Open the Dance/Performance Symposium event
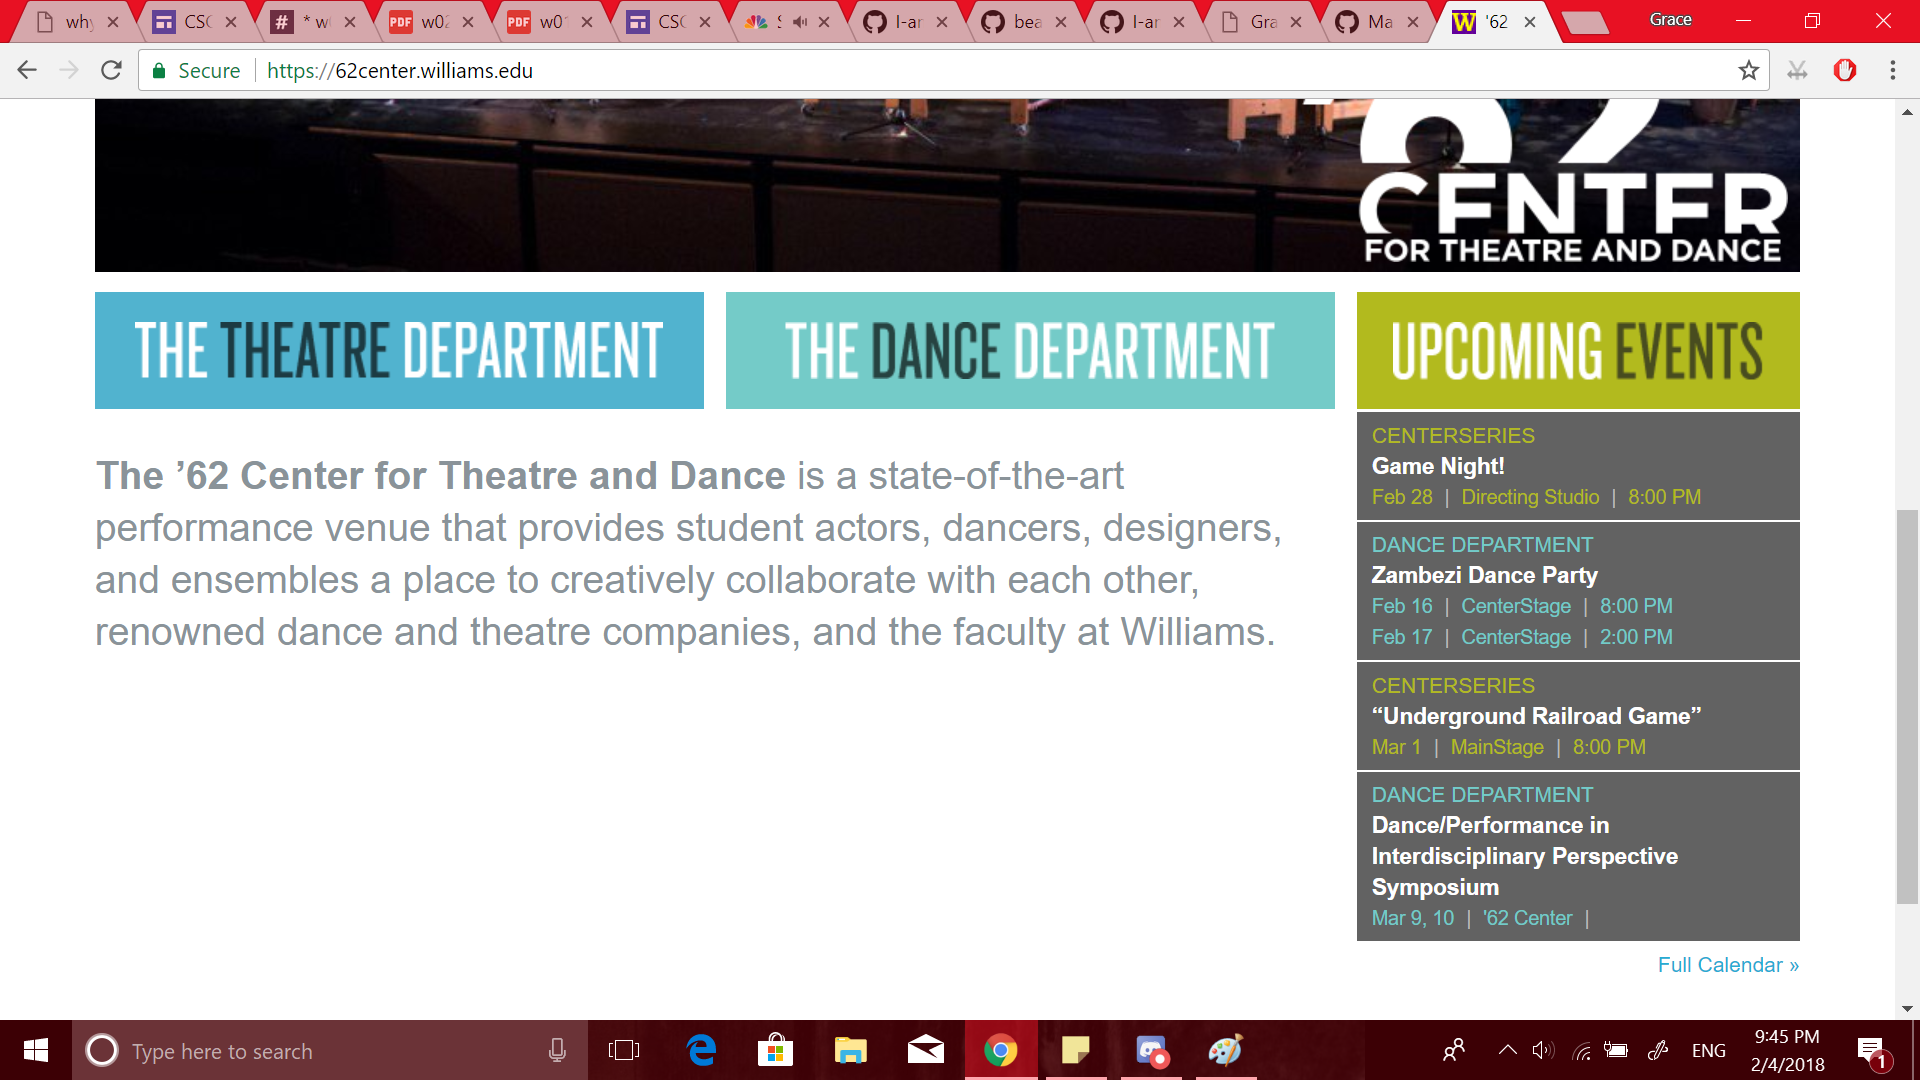 coord(1524,856)
